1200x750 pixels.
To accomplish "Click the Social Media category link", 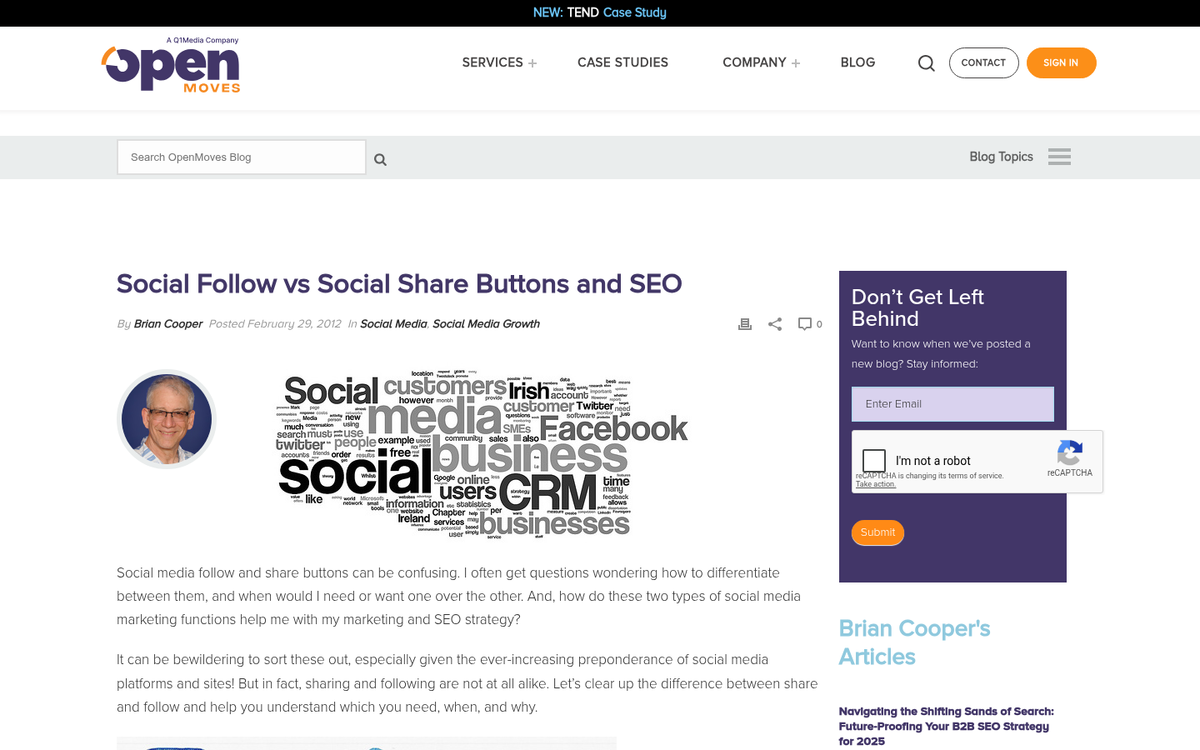I will click(x=393, y=324).
